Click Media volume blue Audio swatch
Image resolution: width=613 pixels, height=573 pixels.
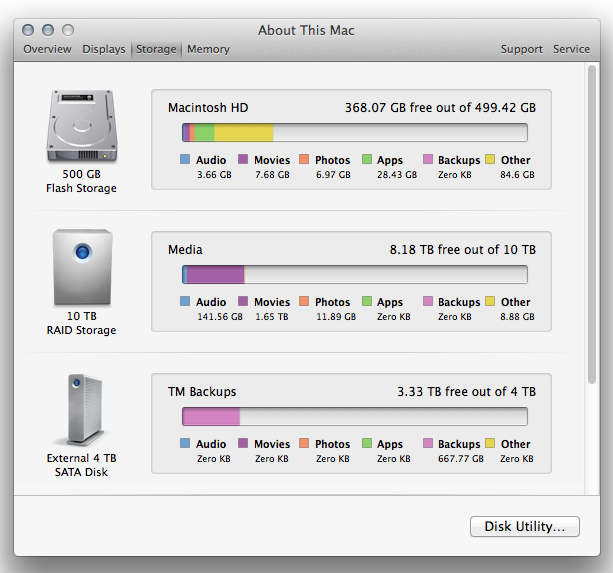point(185,301)
